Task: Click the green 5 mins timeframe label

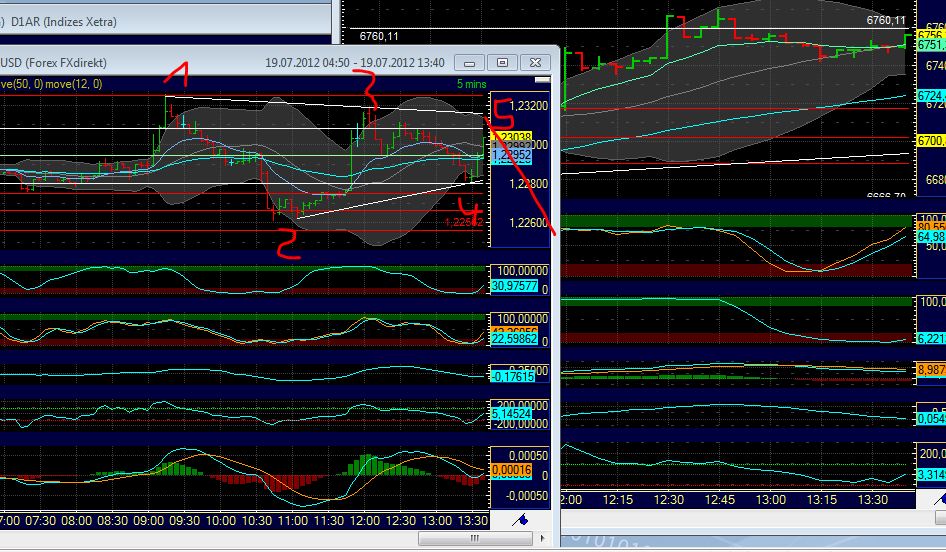Action: 471,84
